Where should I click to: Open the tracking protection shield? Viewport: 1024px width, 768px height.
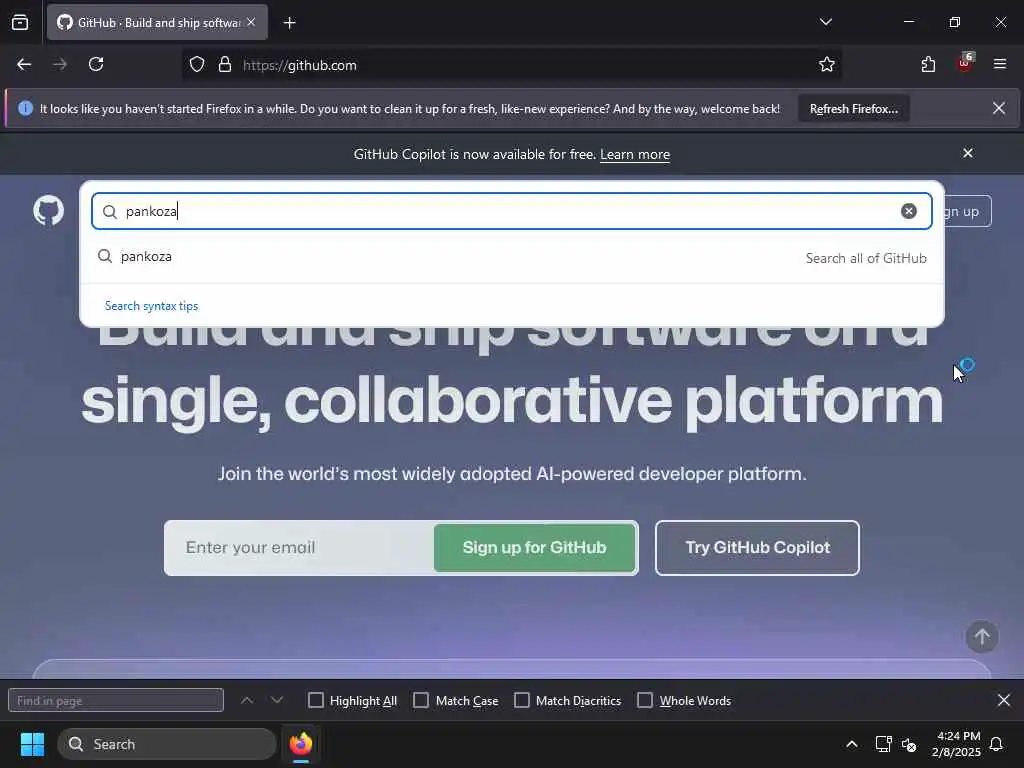pos(197,65)
